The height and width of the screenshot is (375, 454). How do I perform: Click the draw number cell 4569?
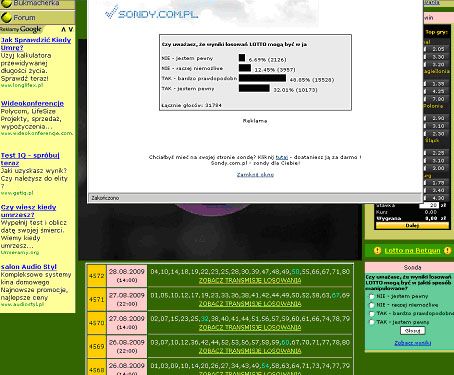[97, 346]
